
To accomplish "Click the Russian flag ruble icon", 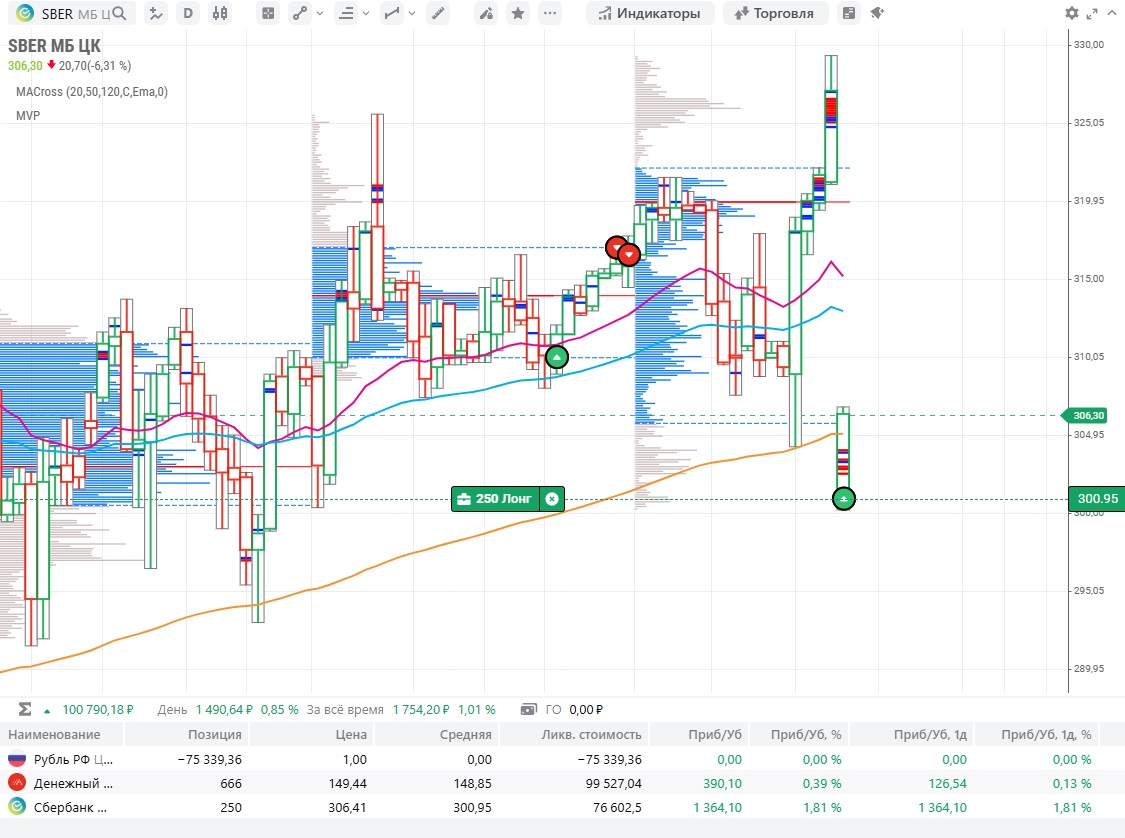I will 17,759.
